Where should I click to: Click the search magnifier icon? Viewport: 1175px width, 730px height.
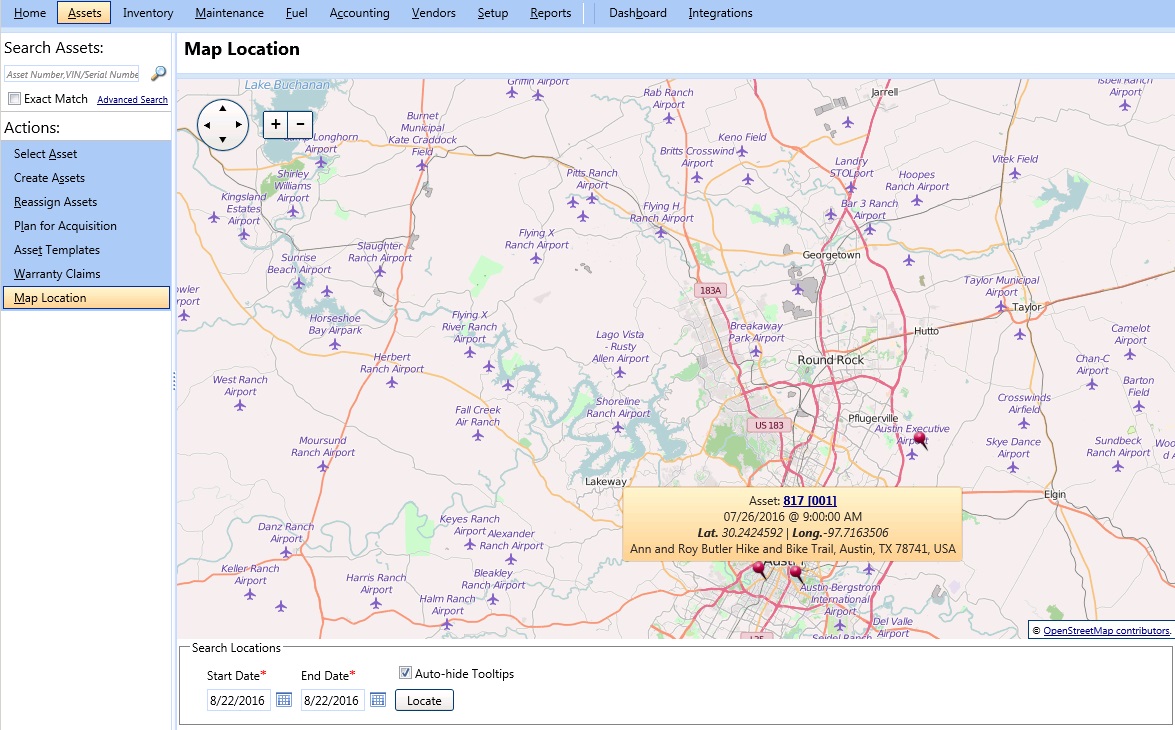point(158,73)
